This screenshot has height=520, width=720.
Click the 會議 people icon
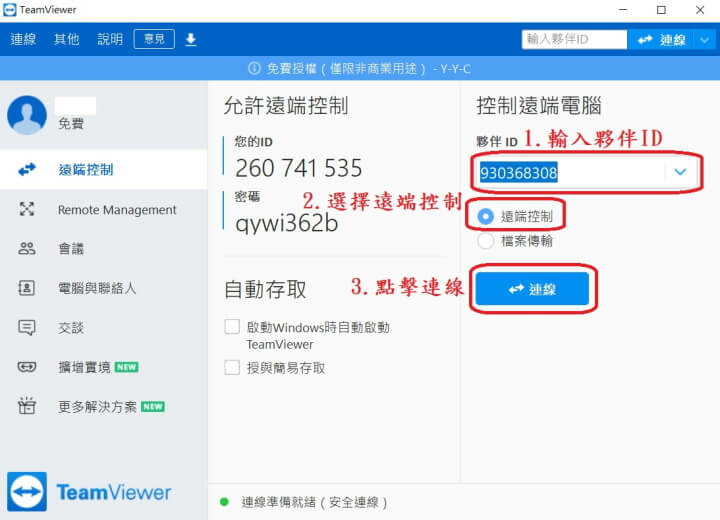click(x=27, y=249)
